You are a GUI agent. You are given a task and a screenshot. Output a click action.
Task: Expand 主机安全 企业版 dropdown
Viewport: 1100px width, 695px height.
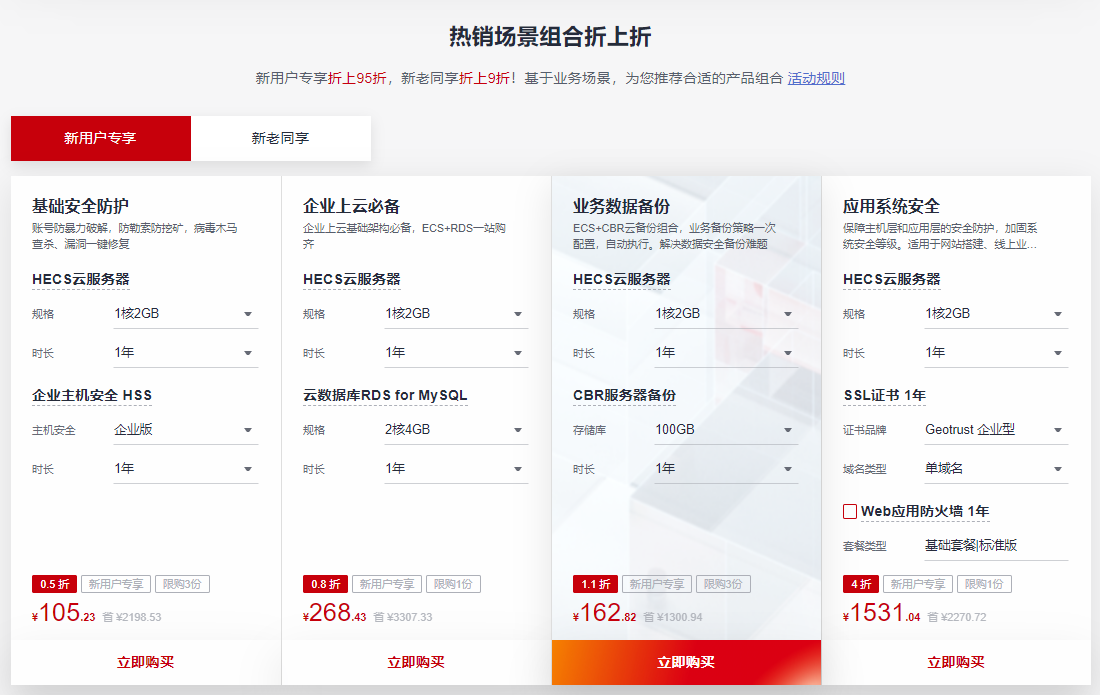pos(185,430)
